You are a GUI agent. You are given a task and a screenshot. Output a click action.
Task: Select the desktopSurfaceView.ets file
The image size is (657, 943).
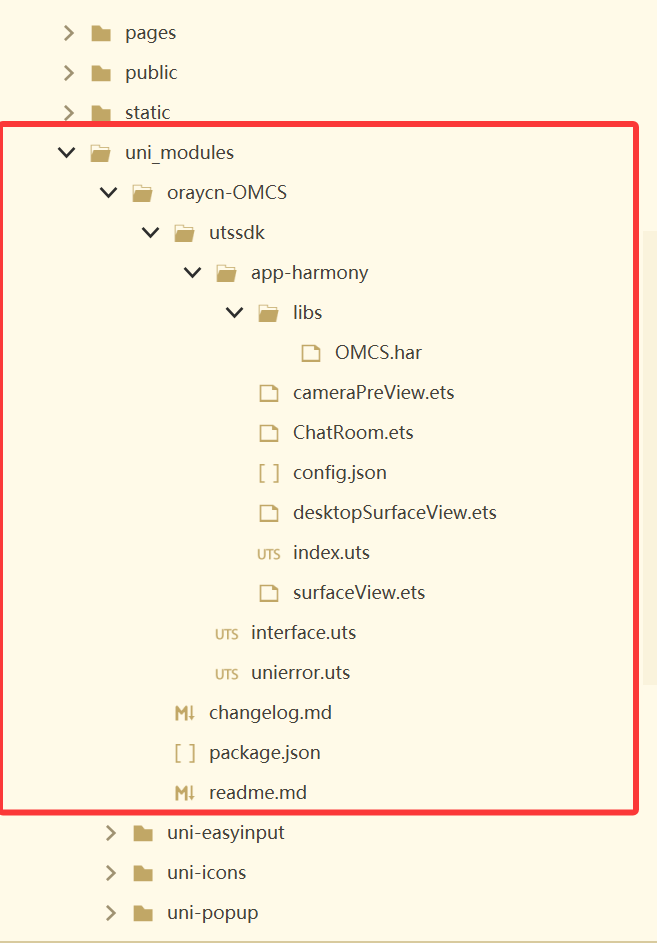[x=395, y=513]
